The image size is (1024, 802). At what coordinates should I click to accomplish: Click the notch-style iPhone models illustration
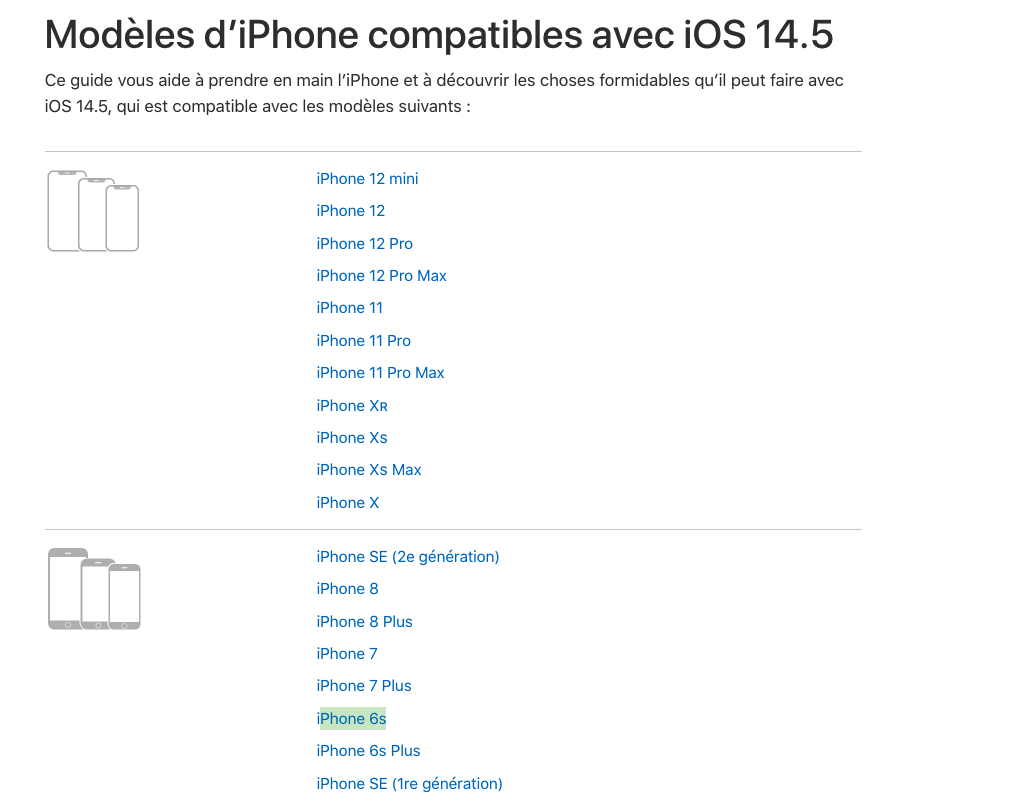(93, 211)
